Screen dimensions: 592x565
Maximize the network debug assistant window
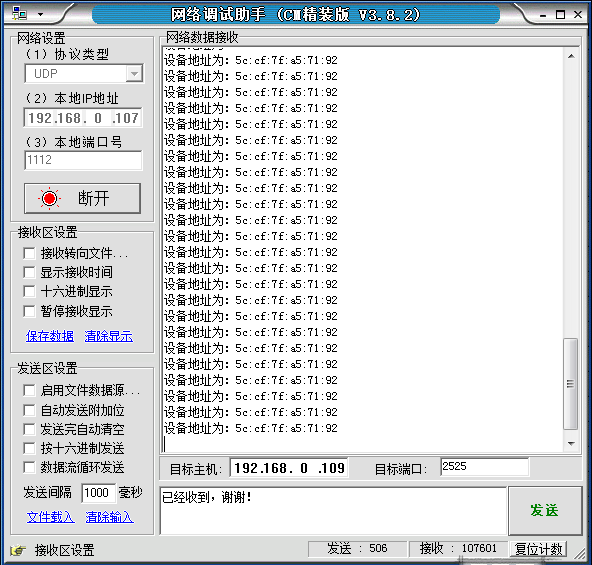click(x=560, y=15)
